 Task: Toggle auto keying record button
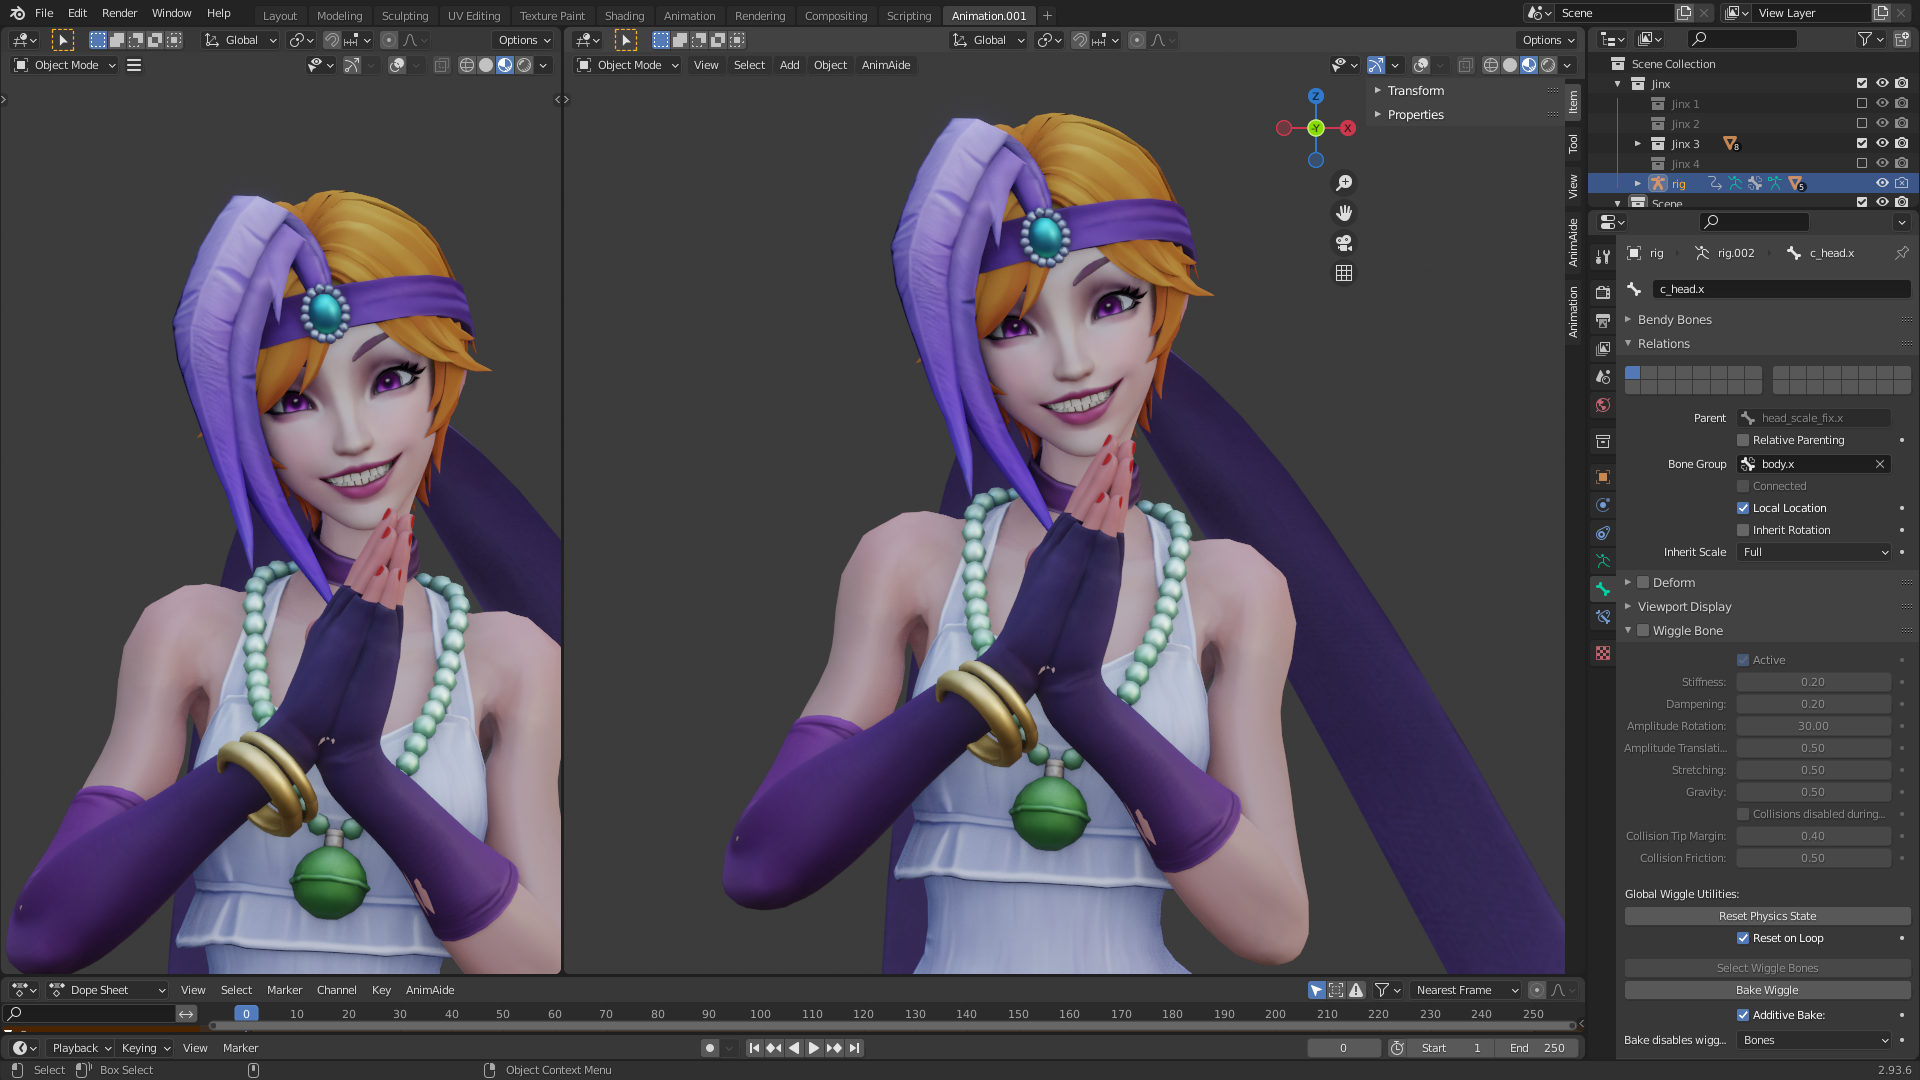pyautogui.click(x=710, y=1048)
